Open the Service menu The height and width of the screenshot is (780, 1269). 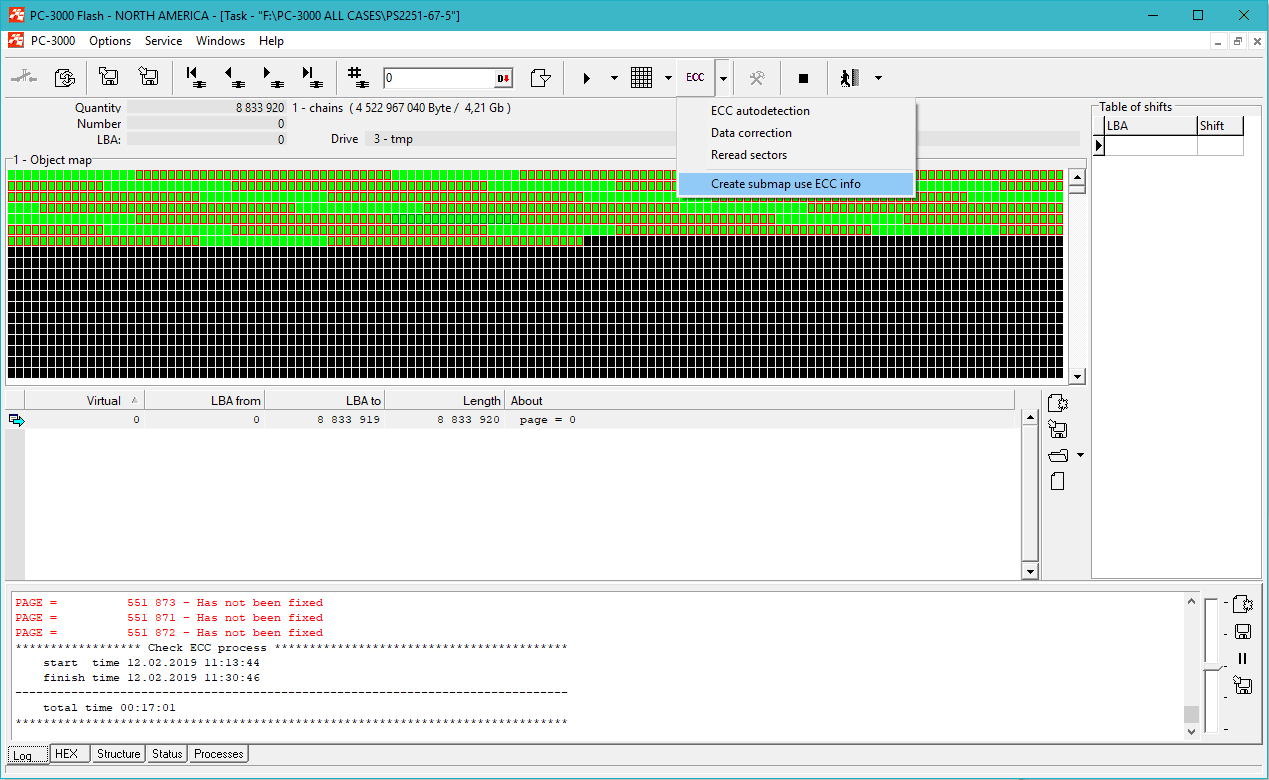tap(163, 41)
